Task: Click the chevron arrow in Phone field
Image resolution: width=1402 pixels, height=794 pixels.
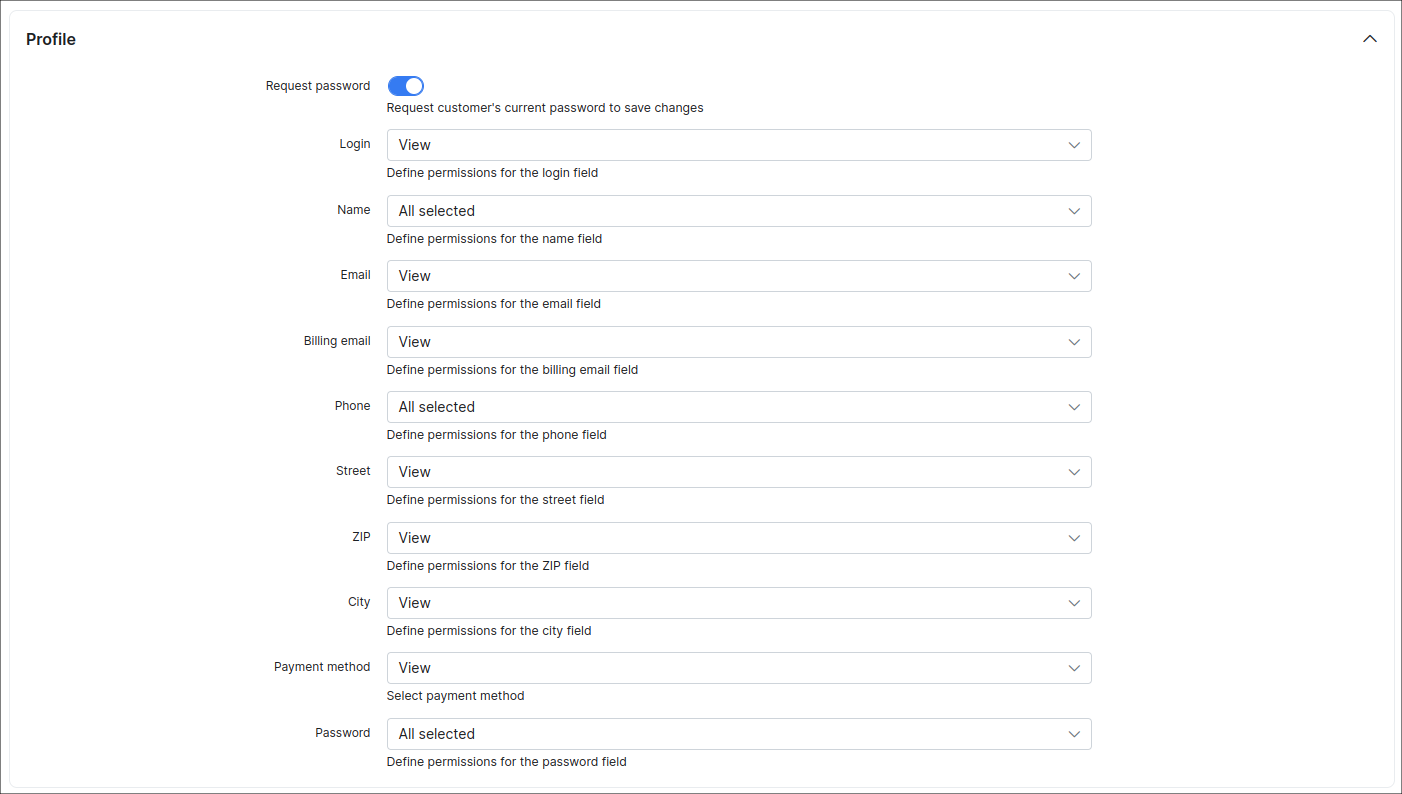Action: (x=1074, y=407)
